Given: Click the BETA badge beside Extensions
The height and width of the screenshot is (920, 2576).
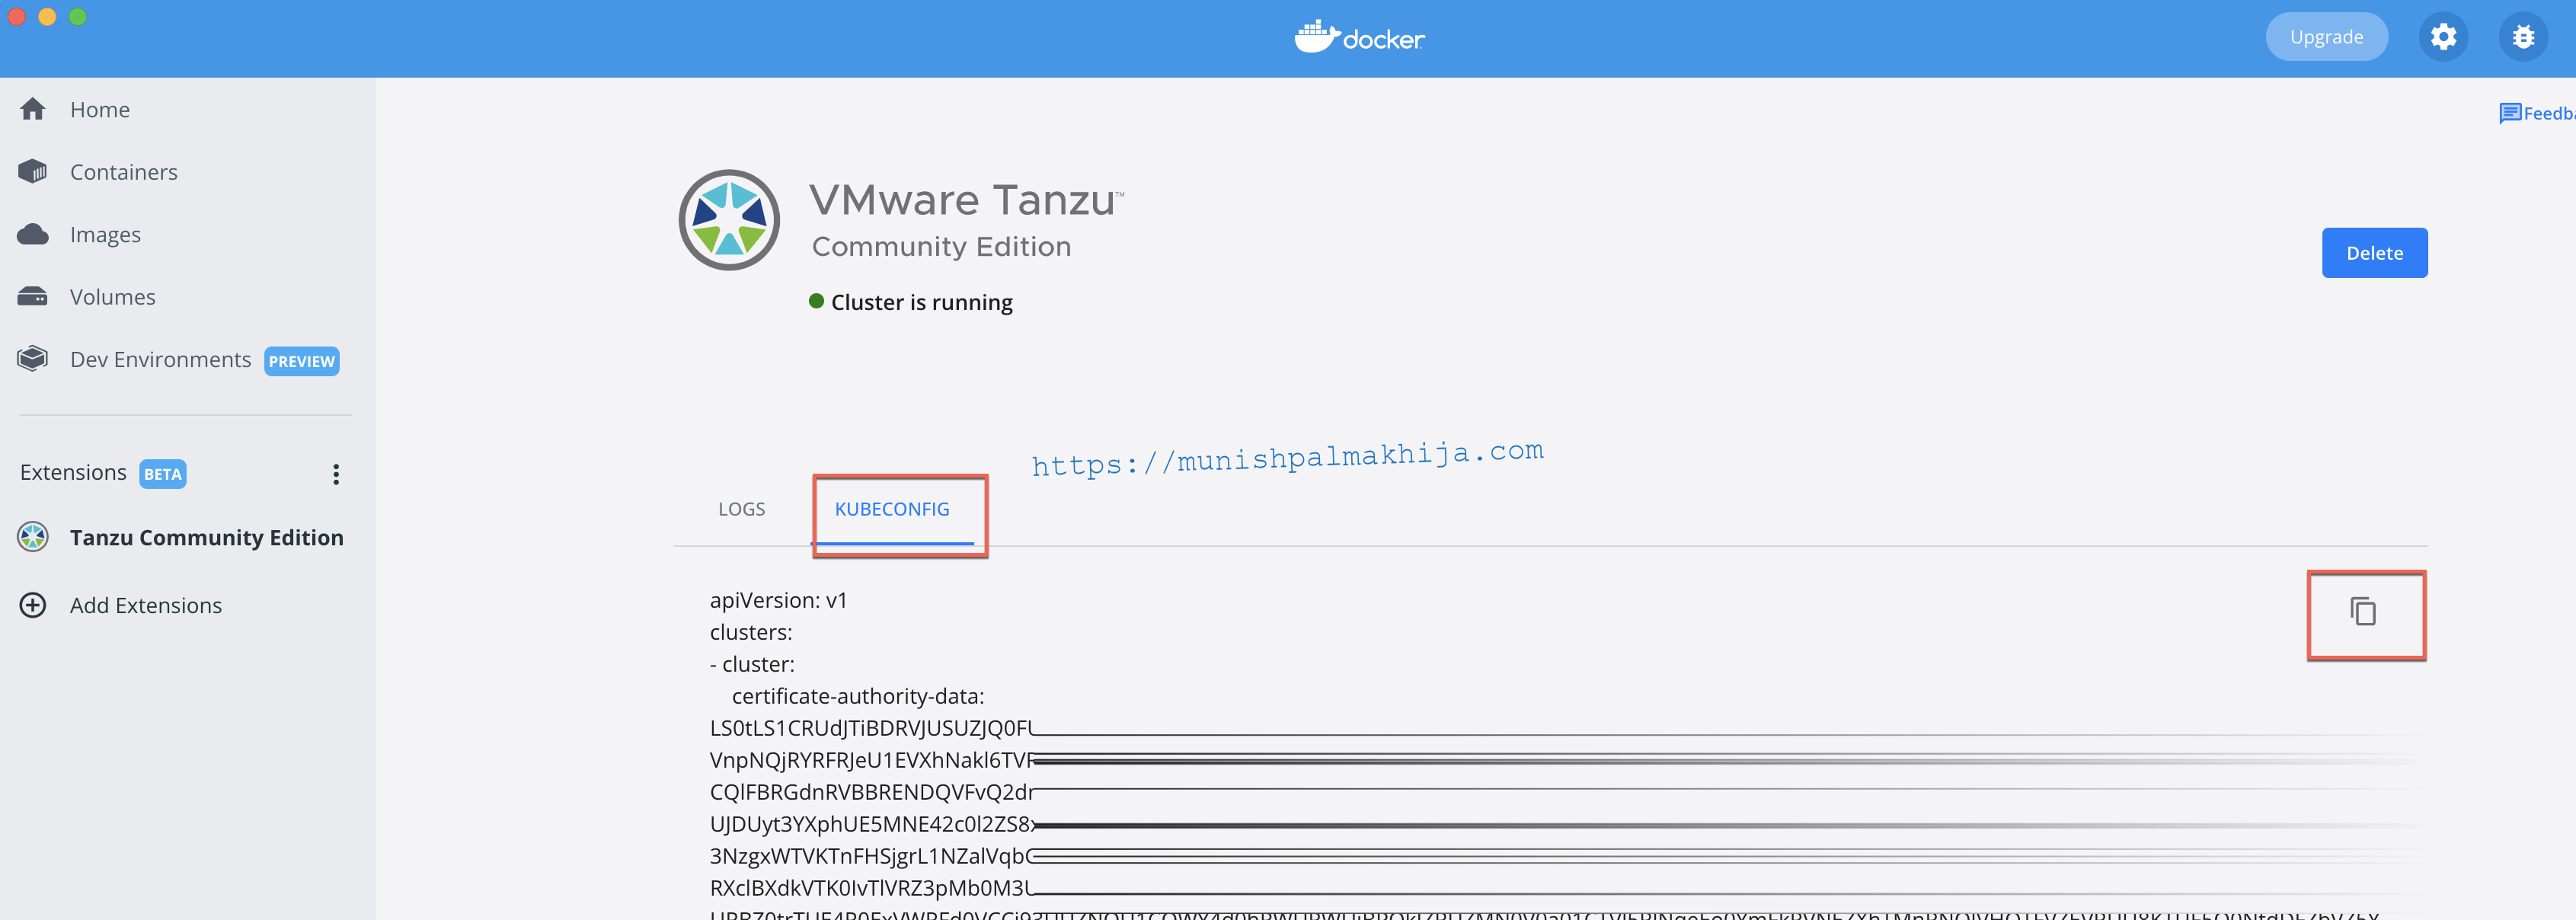Looking at the screenshot, I should tap(163, 474).
